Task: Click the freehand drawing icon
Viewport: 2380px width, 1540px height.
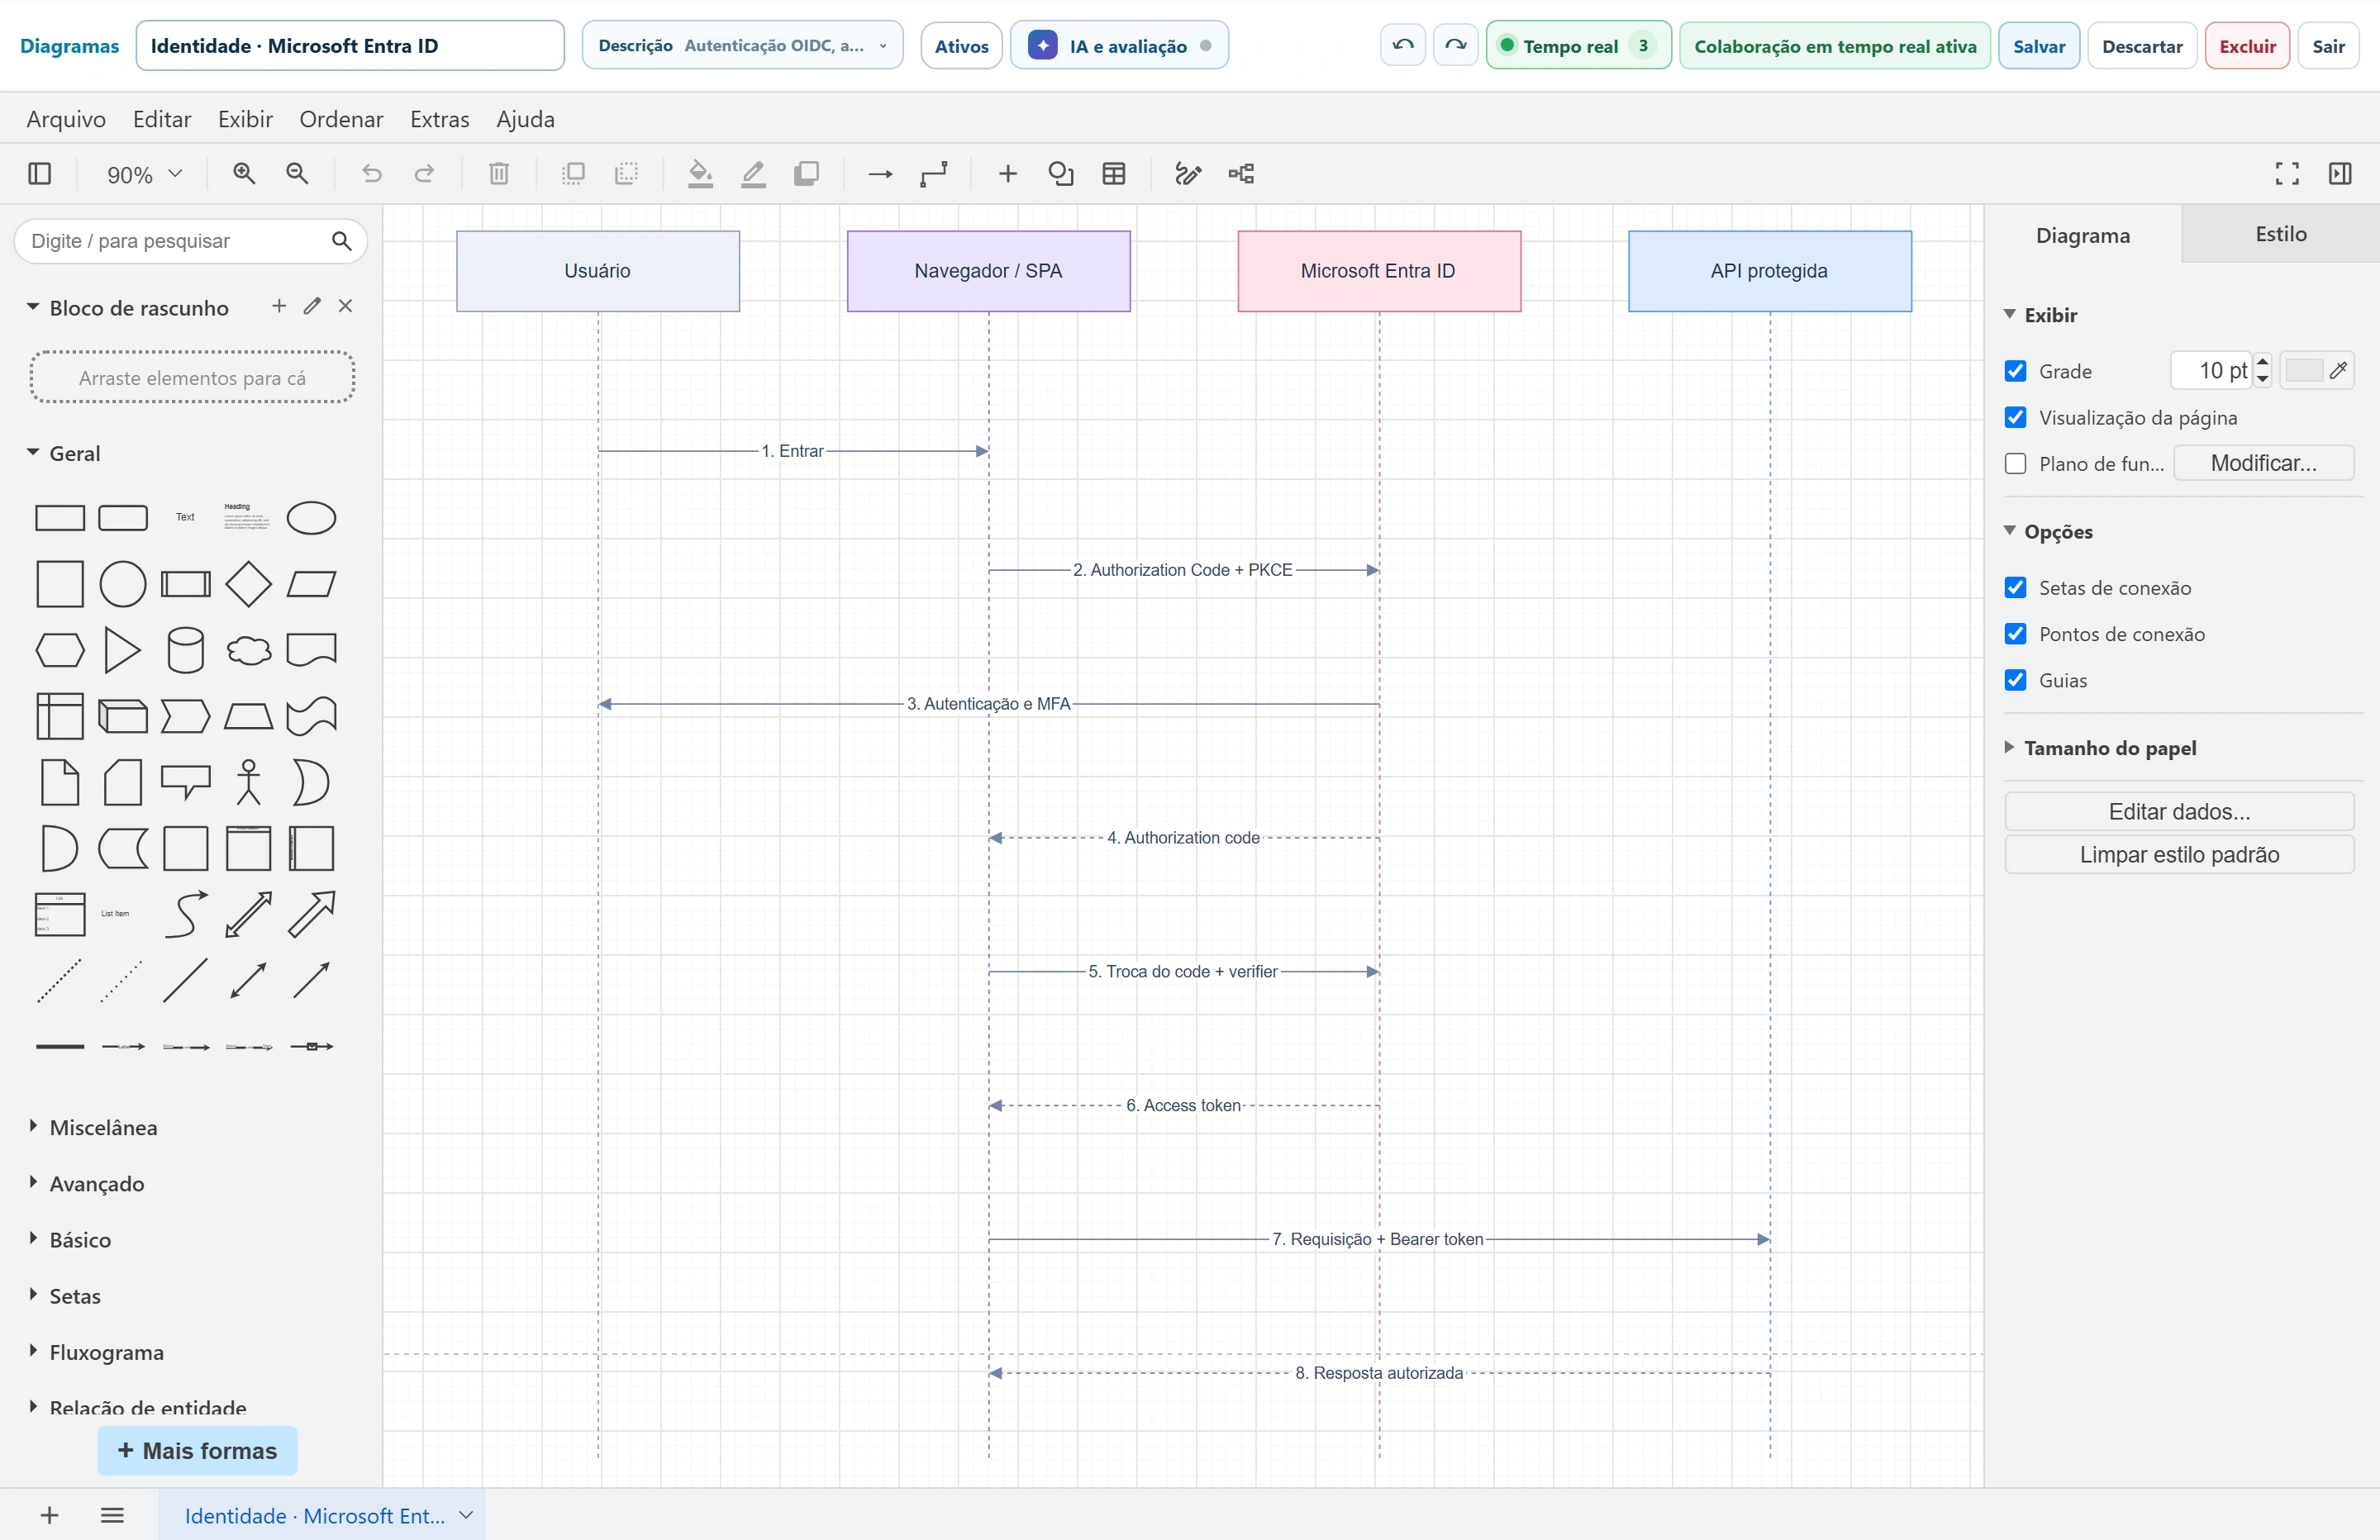Action: tap(1188, 174)
